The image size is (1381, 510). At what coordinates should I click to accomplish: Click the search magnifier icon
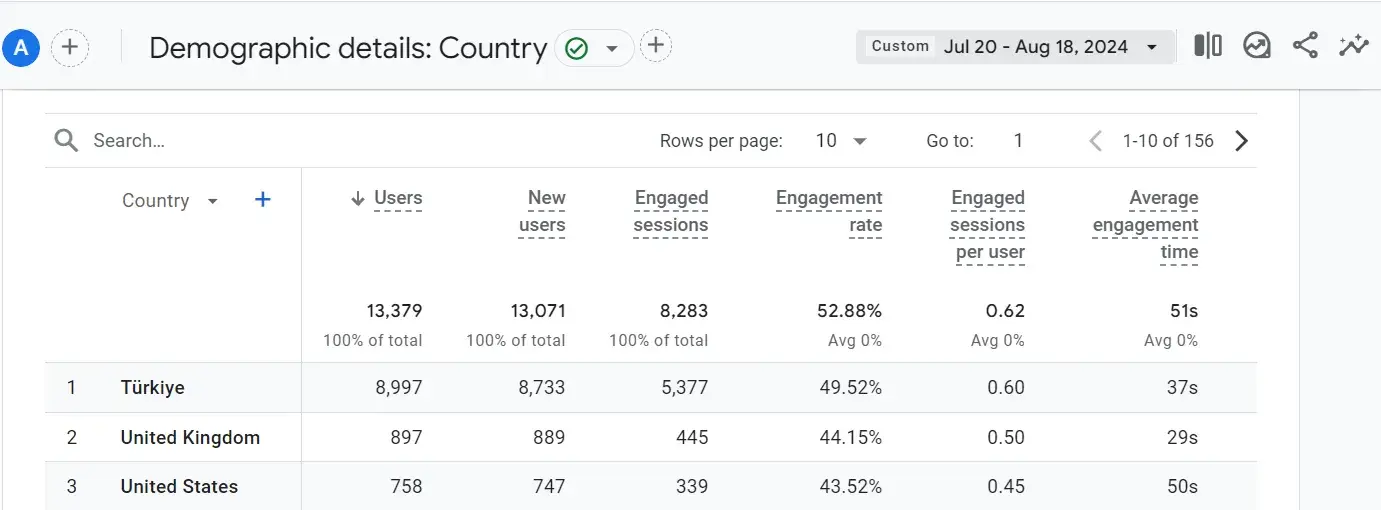point(66,141)
